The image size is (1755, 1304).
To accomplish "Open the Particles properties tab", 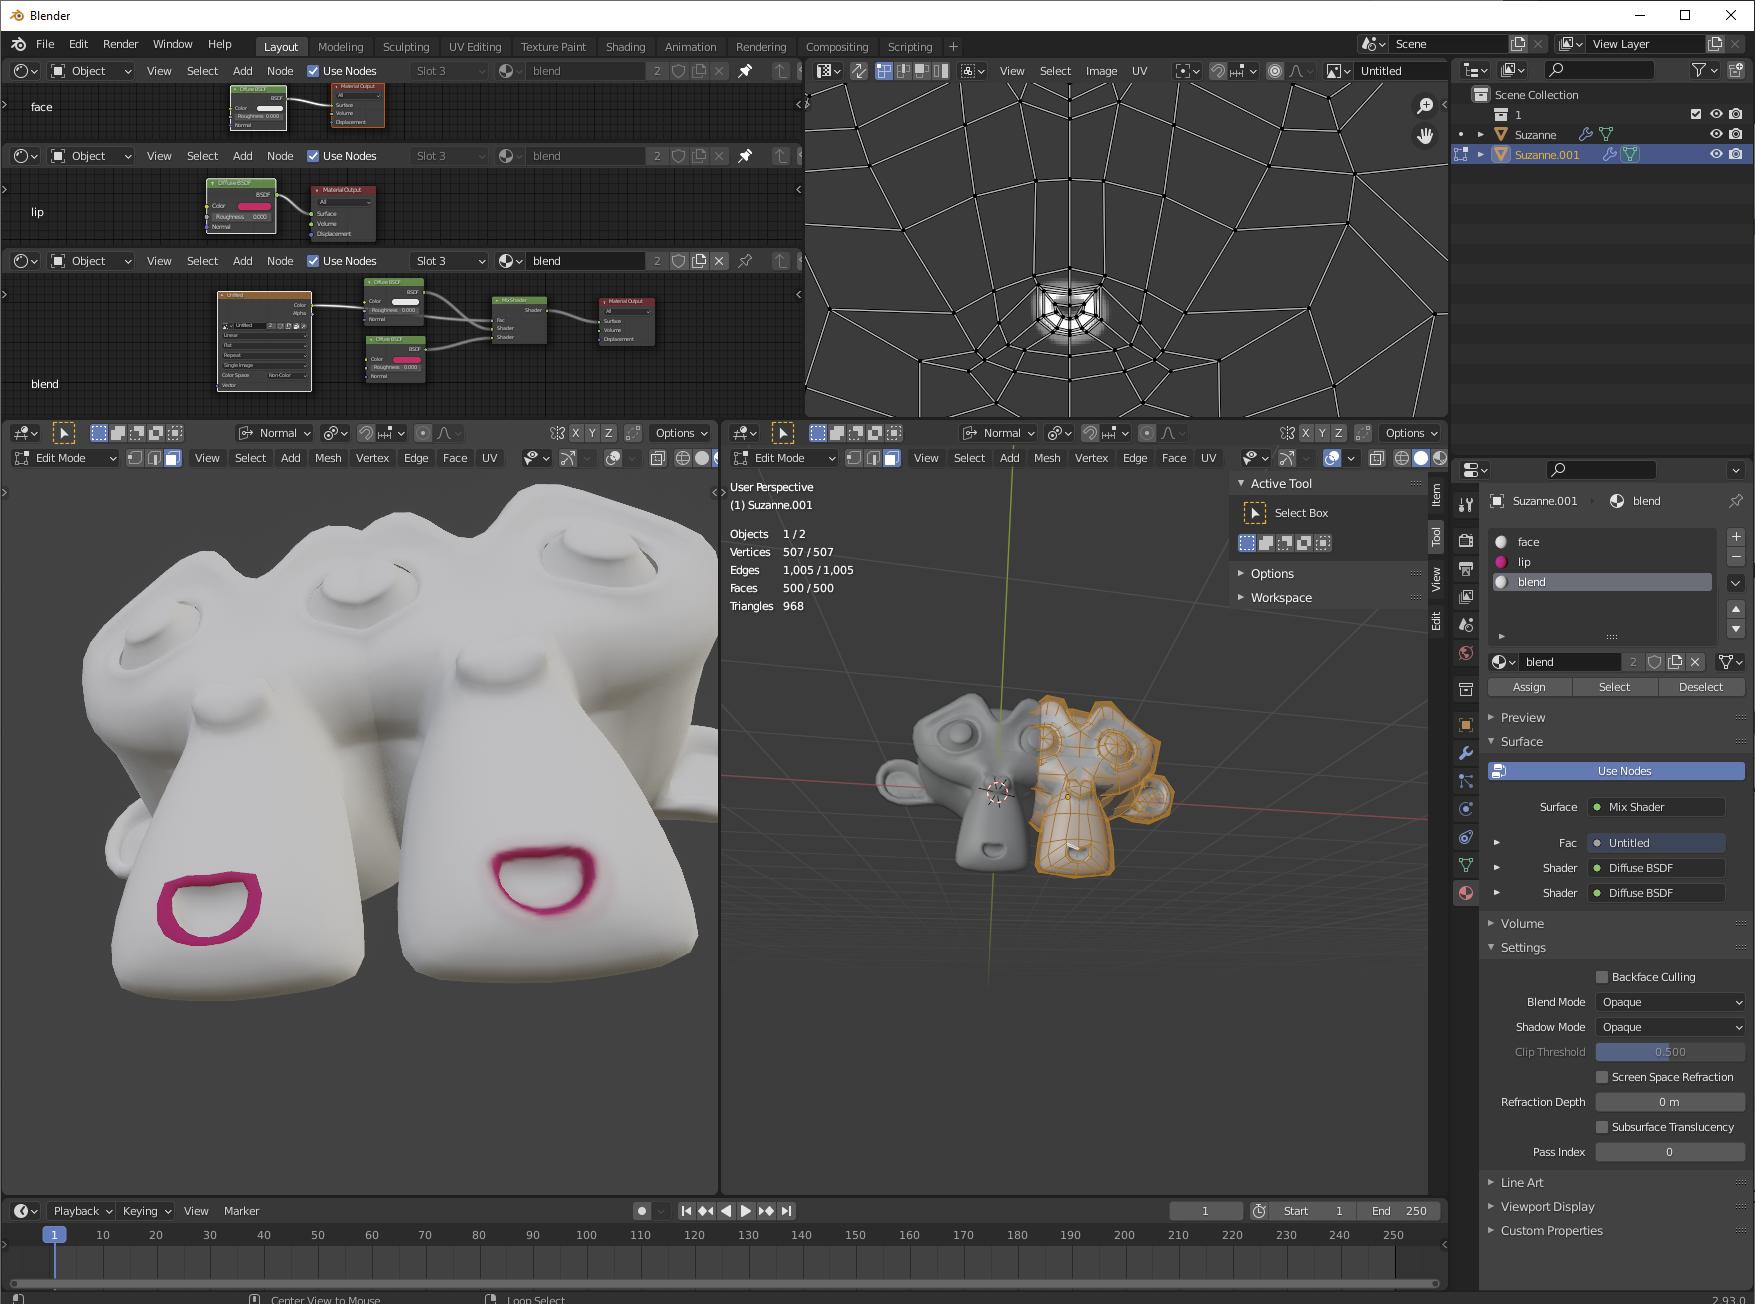I will point(1465,780).
